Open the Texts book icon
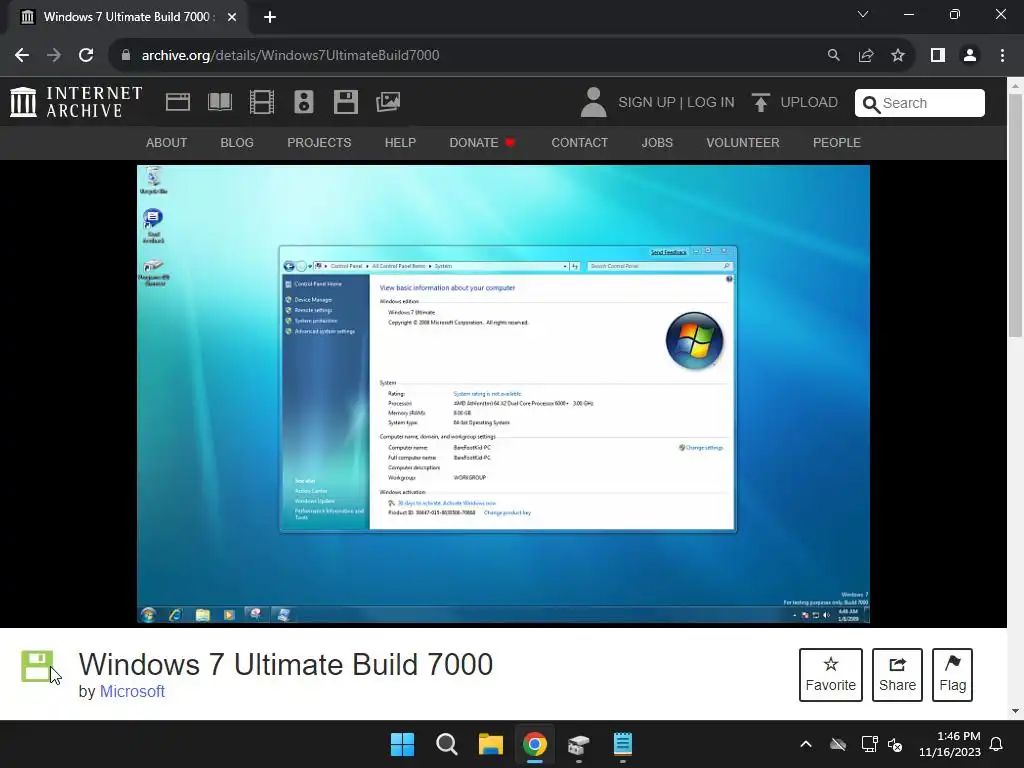This screenshot has height=768, width=1024. [x=219, y=102]
